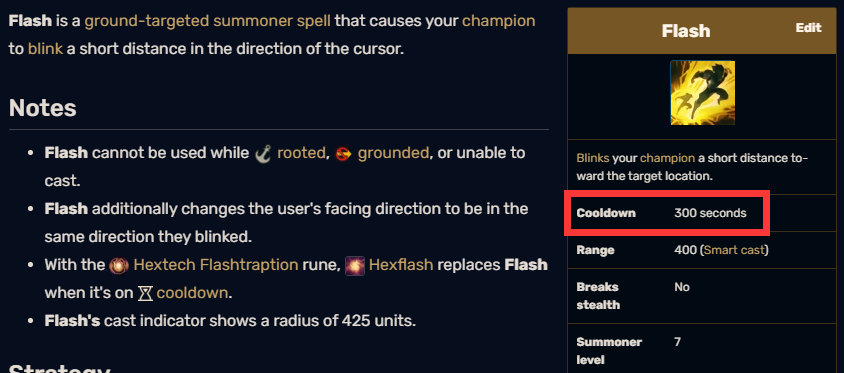Open the grounded text link
Viewport: 844px width, 373px height.
click(393, 153)
